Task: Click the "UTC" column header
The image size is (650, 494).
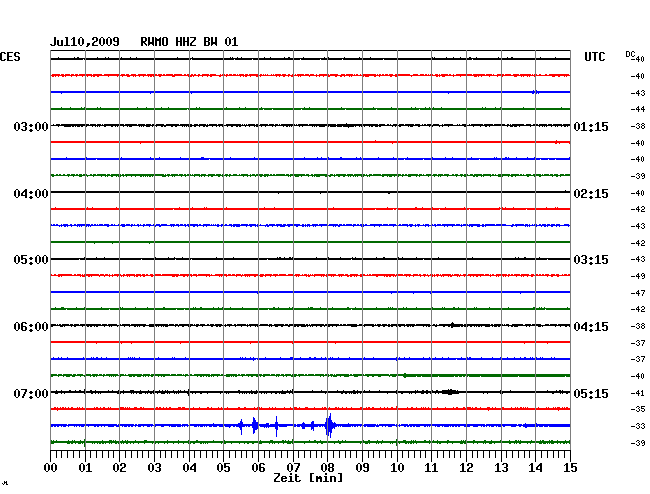Action: (594, 57)
